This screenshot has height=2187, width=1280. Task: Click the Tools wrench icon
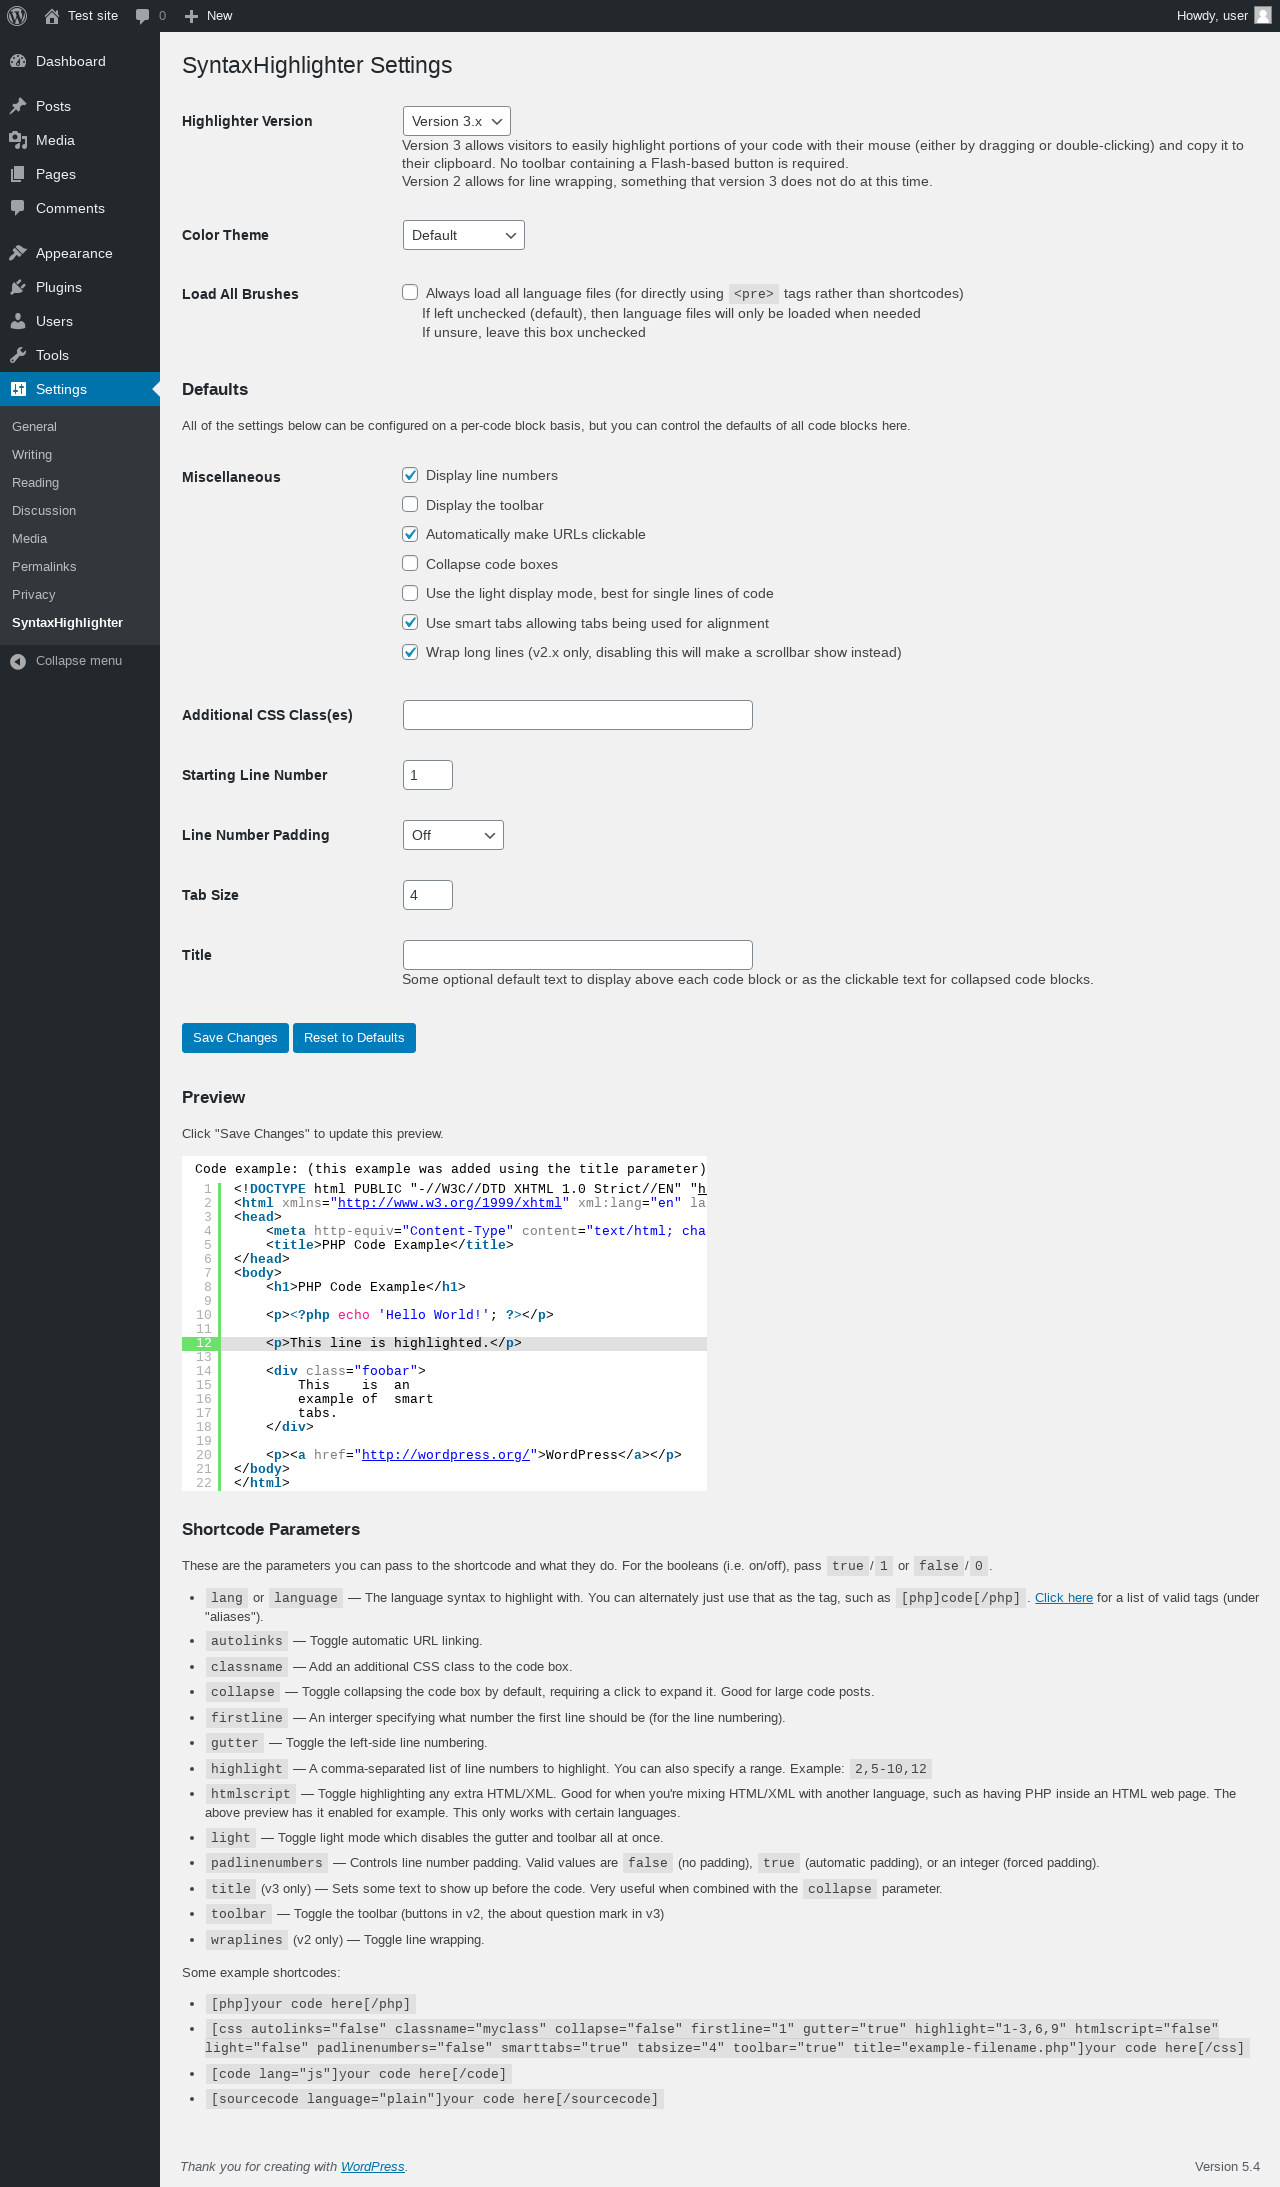(x=18, y=355)
